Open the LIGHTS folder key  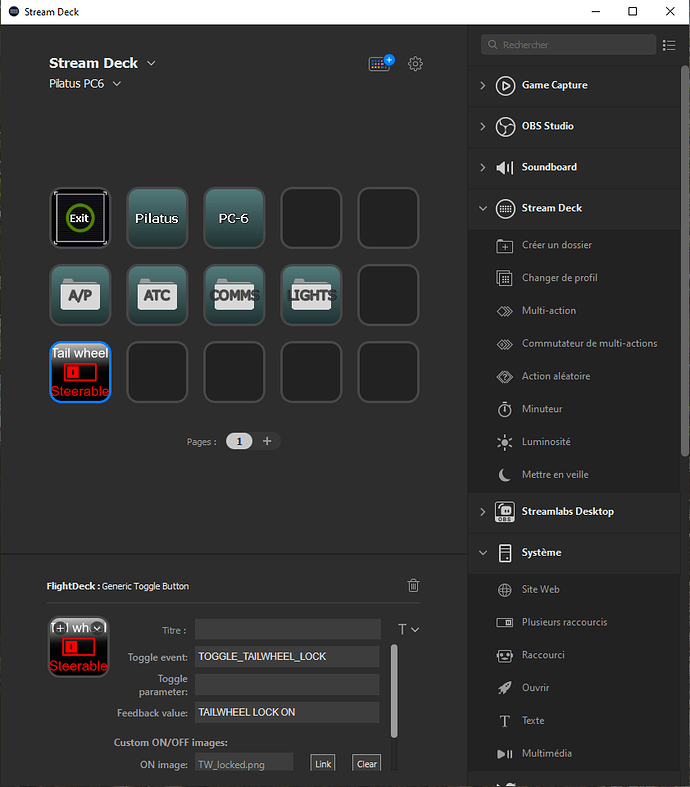311,295
